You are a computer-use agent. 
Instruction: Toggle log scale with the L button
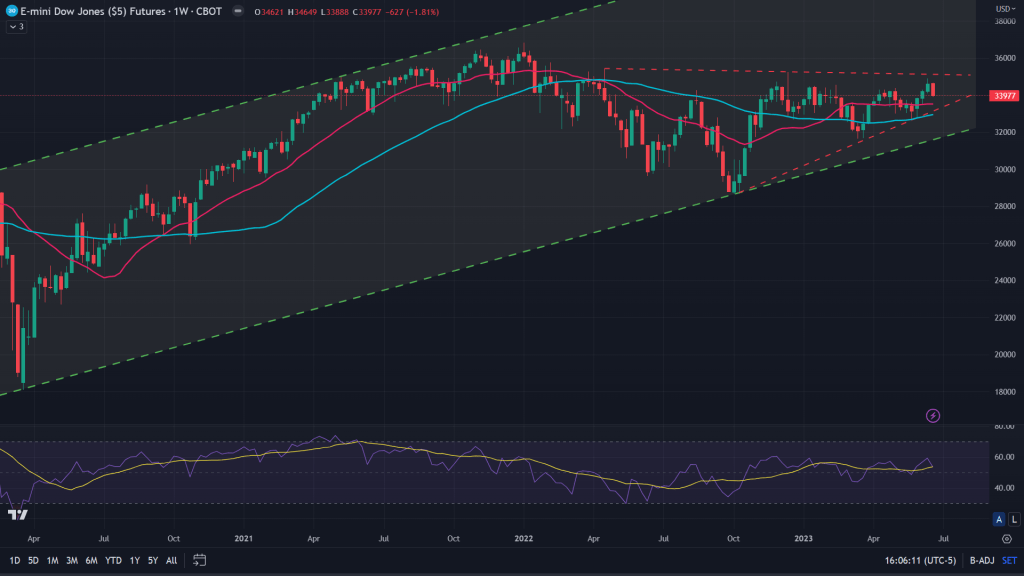(x=1012, y=518)
